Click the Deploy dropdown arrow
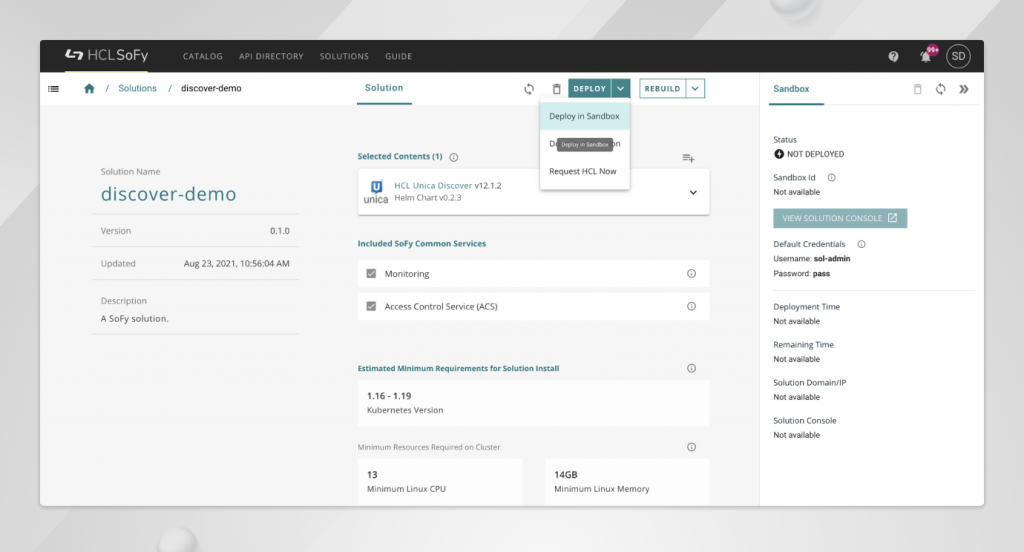1024x552 pixels. point(621,89)
